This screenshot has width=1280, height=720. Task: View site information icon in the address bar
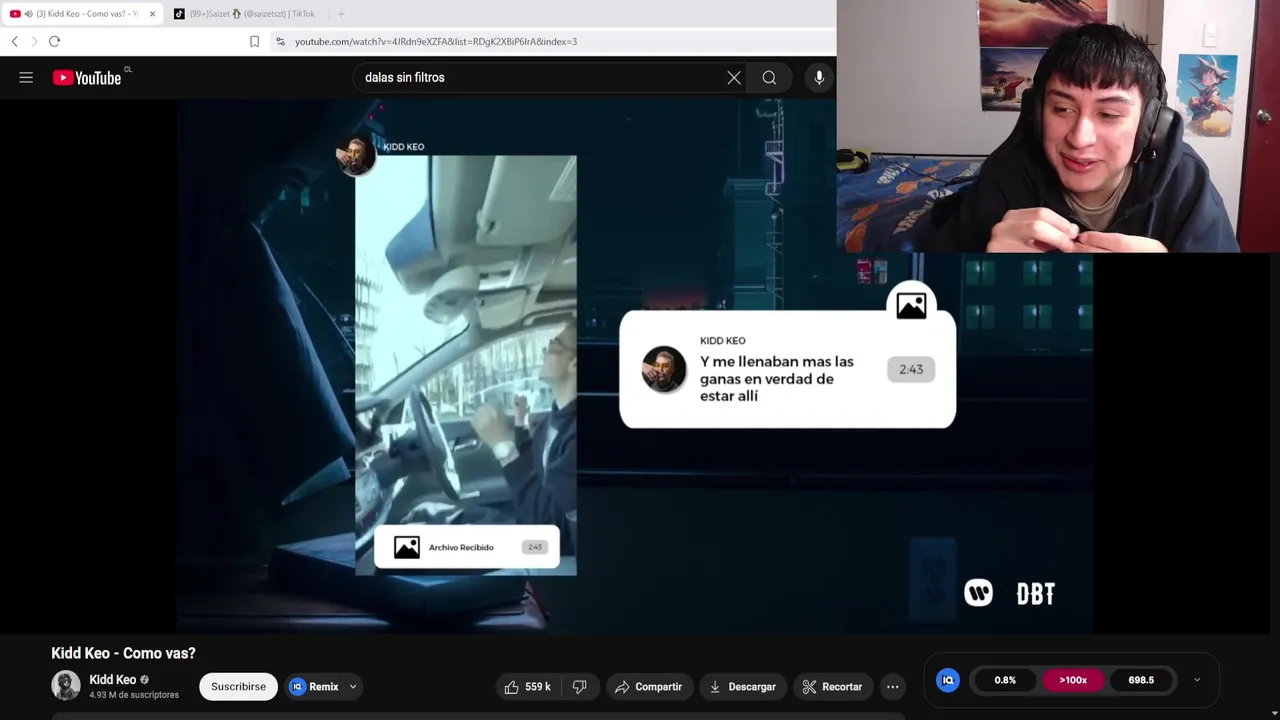pyautogui.click(x=280, y=41)
